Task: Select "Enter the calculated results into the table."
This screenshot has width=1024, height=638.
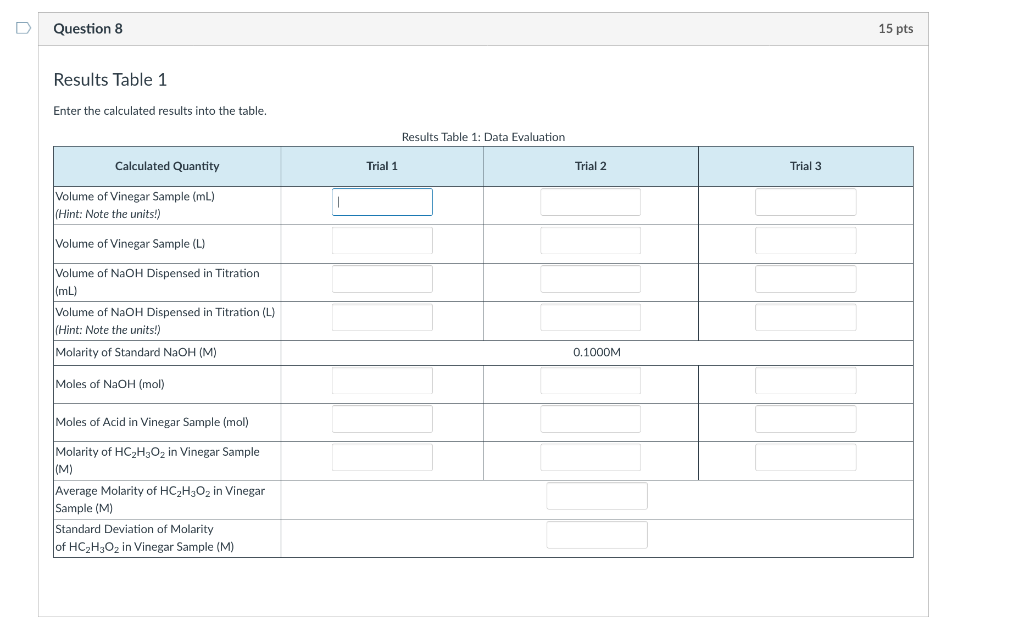Action: point(160,111)
